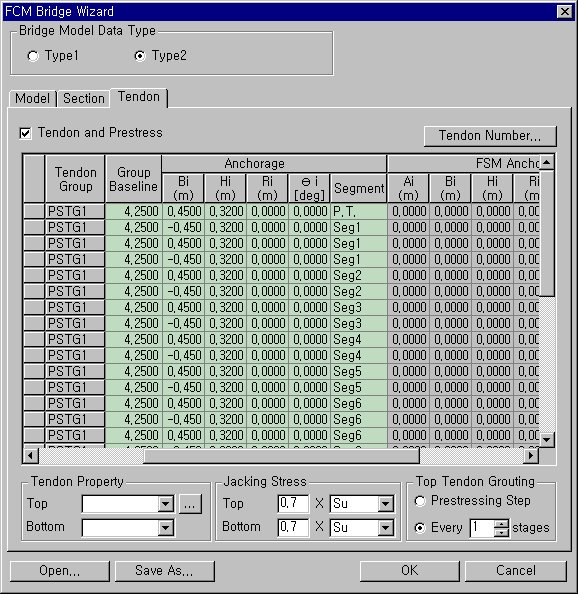Choose Prestressing Step grouting option
The height and width of the screenshot is (594, 578).
420,501
